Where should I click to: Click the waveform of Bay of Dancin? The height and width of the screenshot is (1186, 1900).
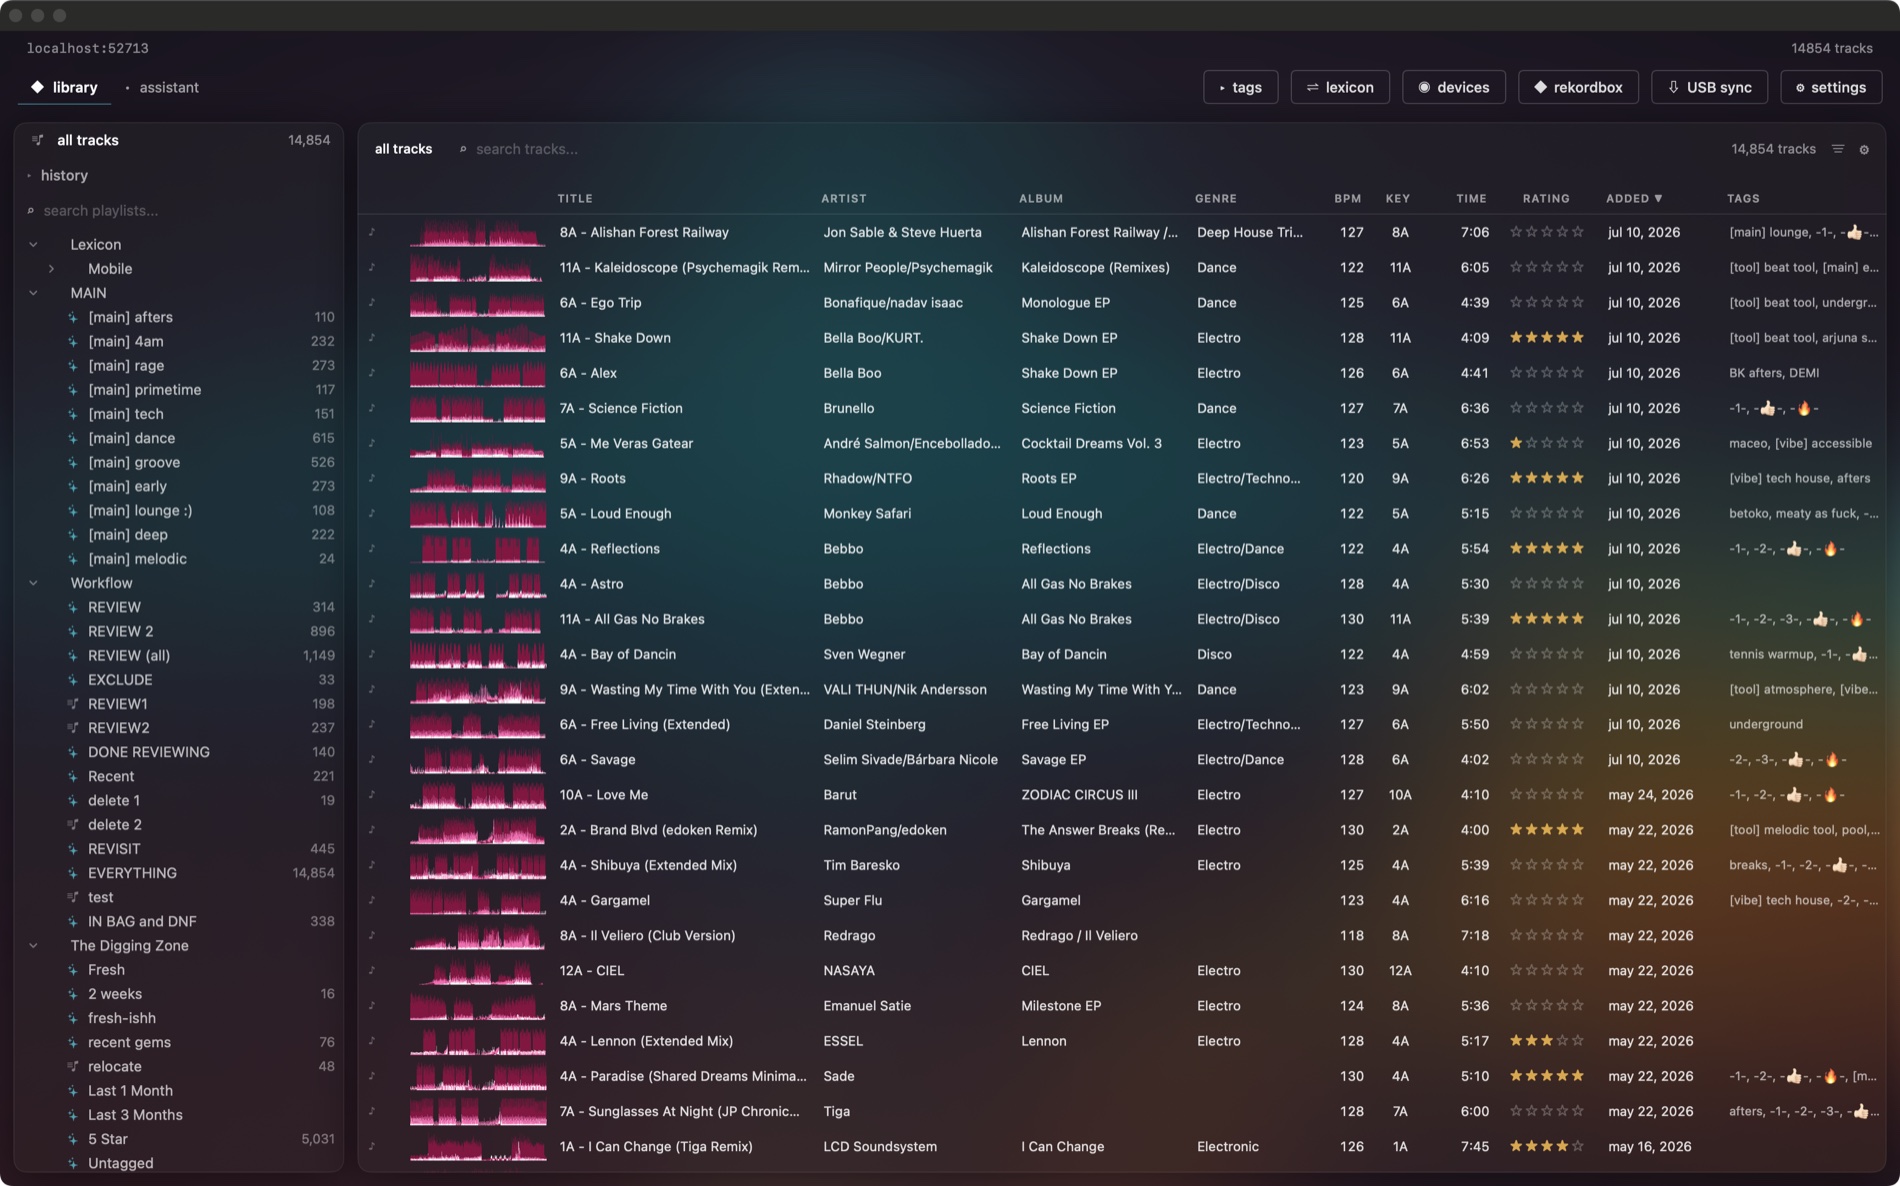[478, 654]
